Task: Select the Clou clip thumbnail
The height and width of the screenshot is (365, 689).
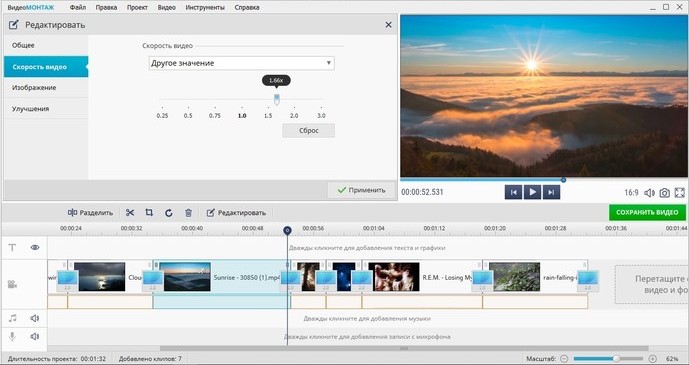Action: [x=100, y=277]
